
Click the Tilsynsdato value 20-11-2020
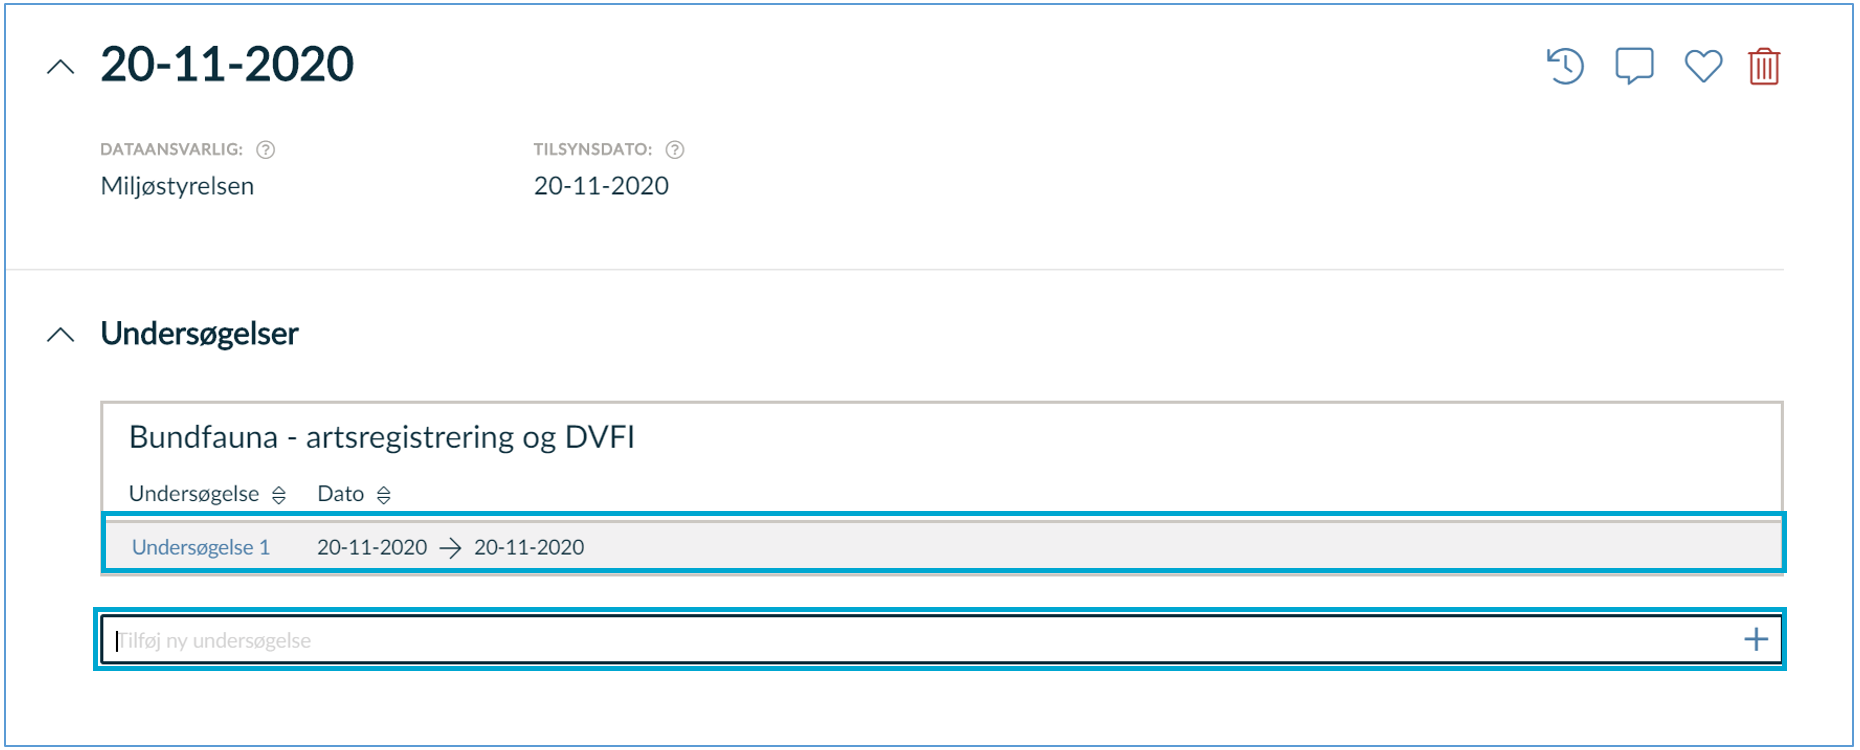coord(601,186)
